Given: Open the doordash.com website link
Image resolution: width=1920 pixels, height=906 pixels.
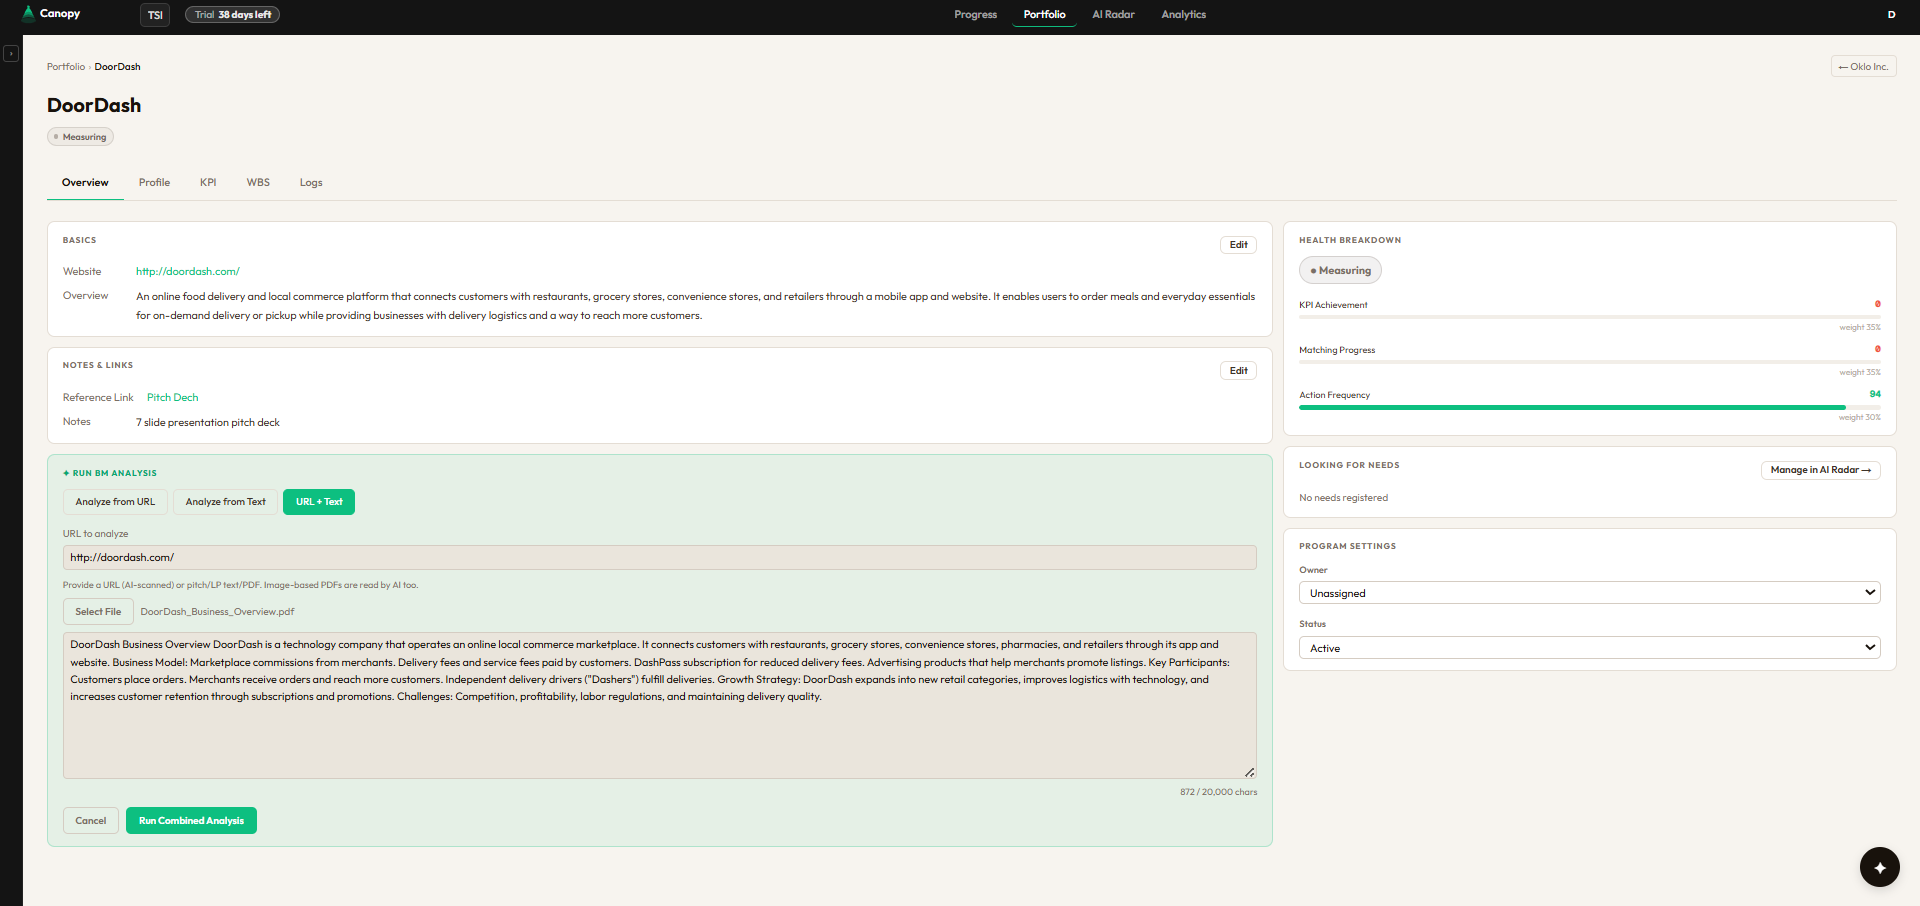Looking at the screenshot, I should tap(188, 272).
